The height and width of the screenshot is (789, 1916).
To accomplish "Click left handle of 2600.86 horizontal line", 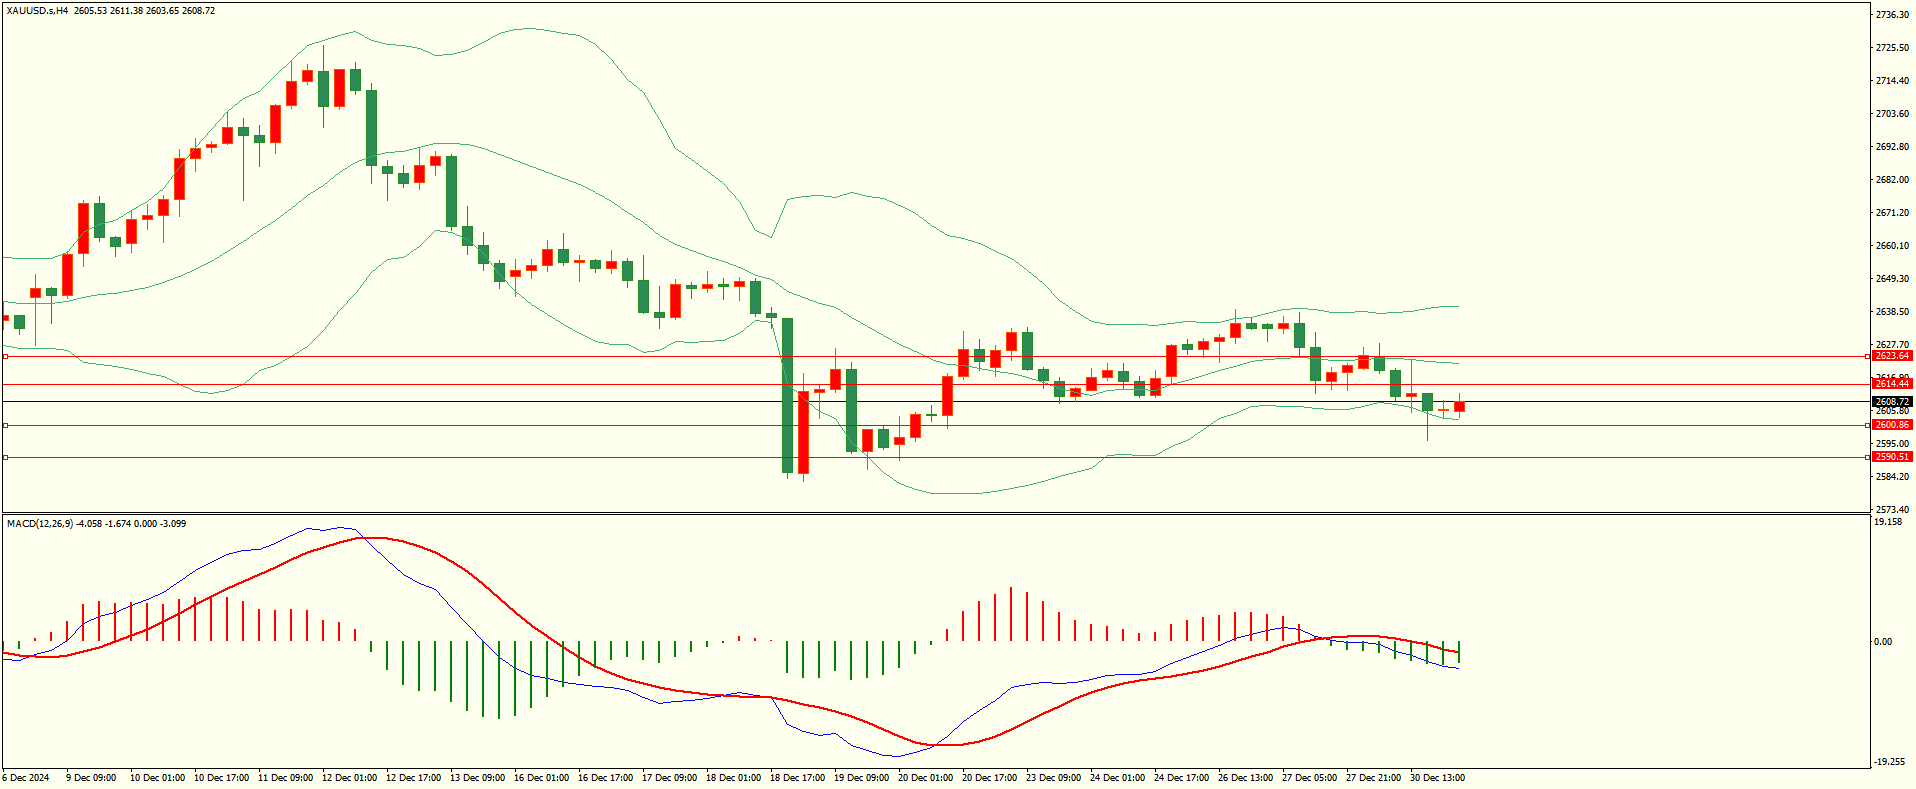I will 5,425.
